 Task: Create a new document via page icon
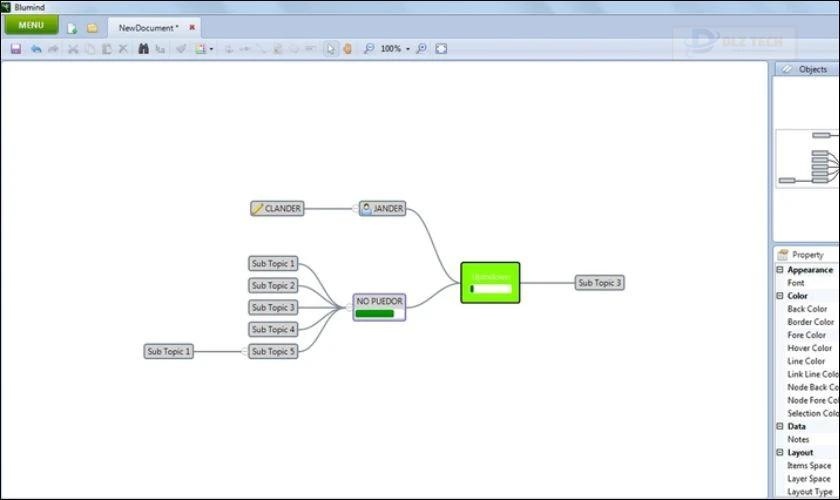click(72, 28)
